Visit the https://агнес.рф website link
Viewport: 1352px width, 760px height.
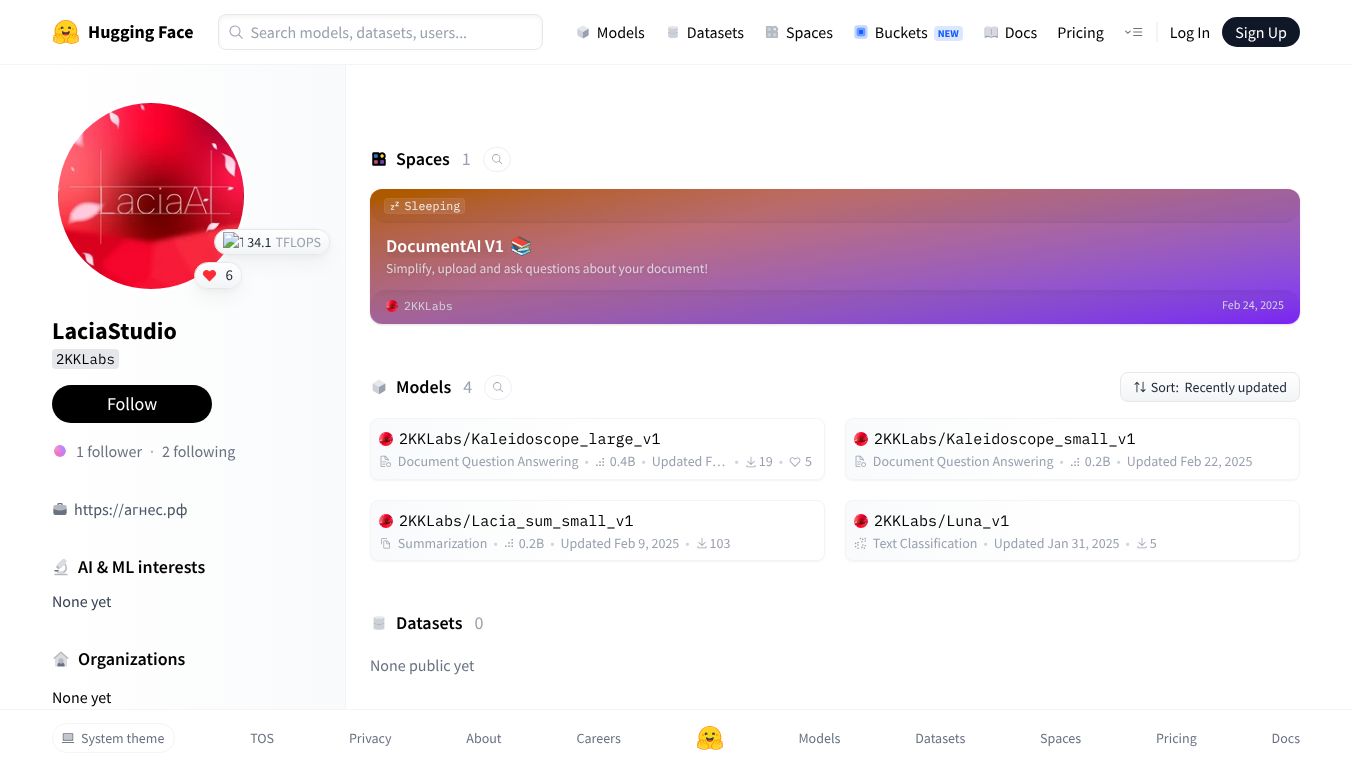coord(130,509)
